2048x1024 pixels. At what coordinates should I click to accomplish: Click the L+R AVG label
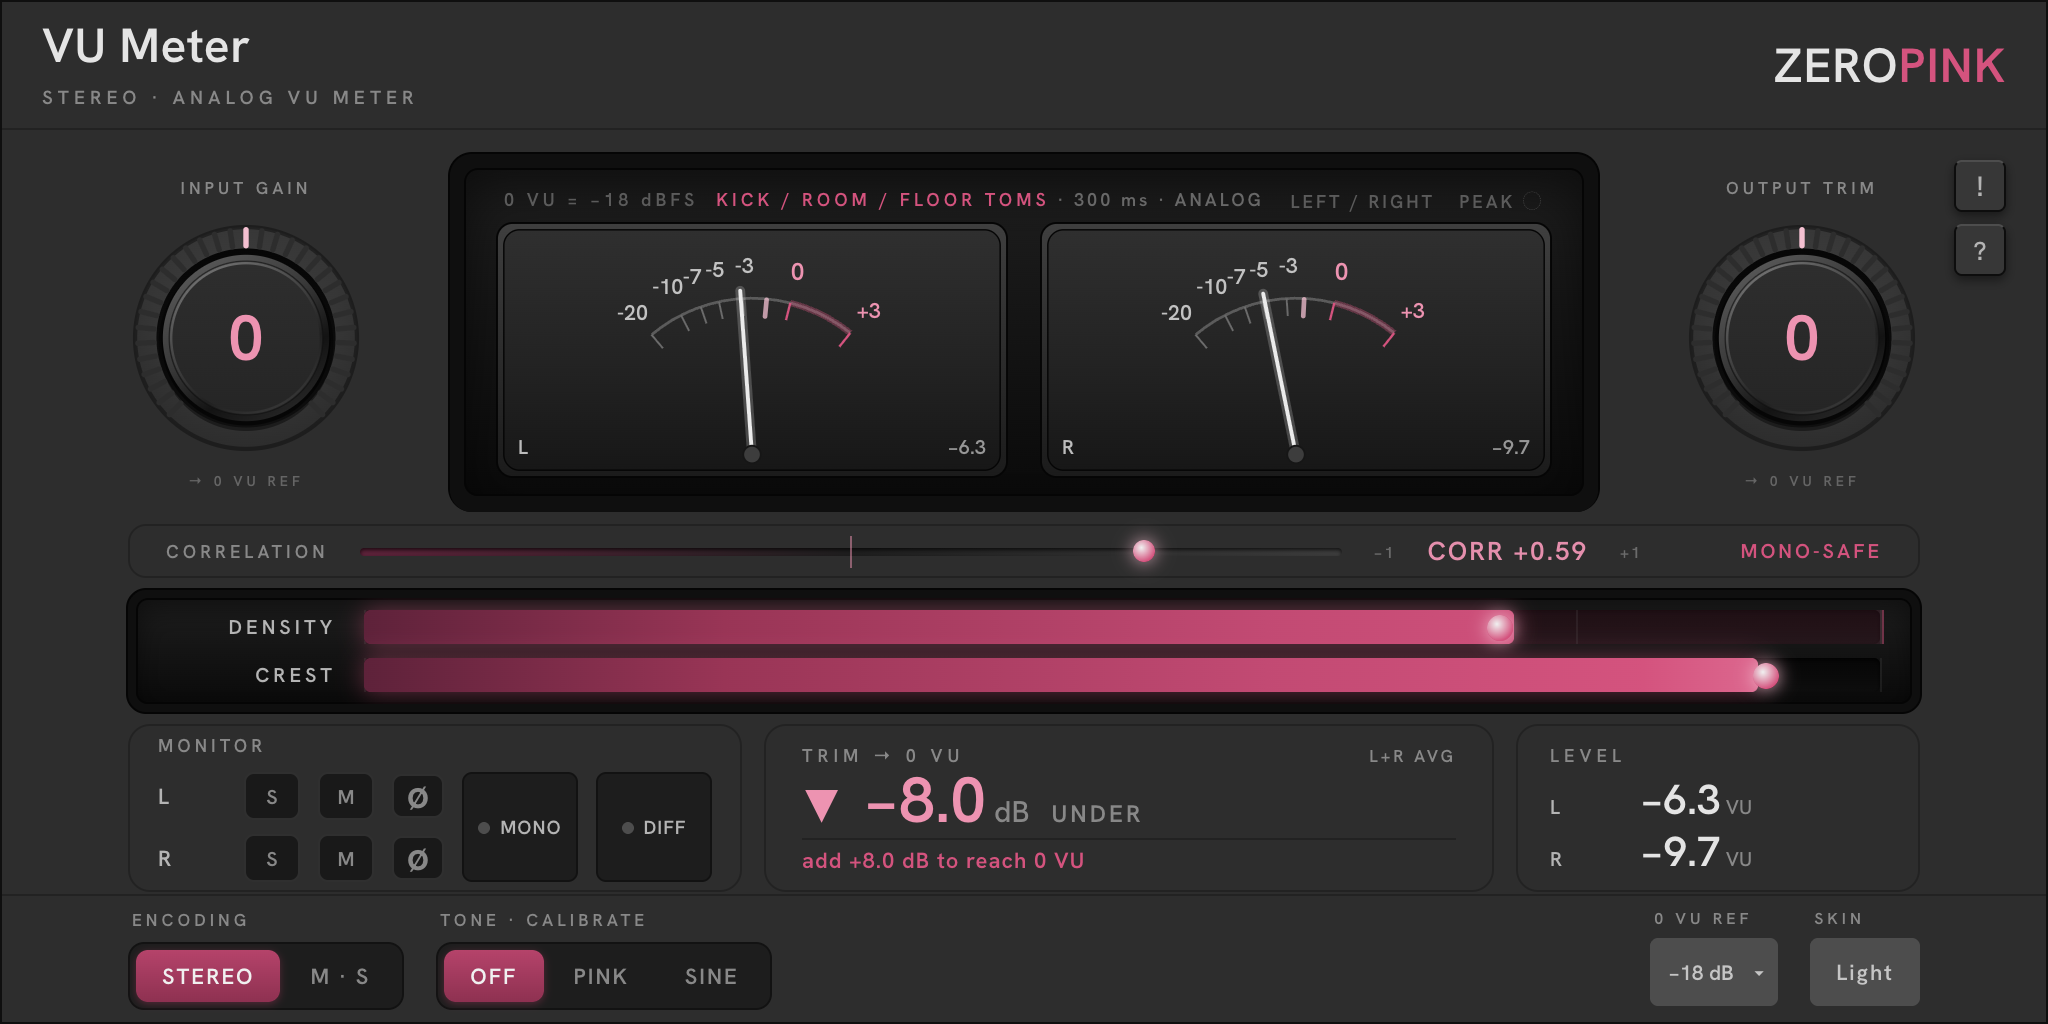(x=1411, y=756)
